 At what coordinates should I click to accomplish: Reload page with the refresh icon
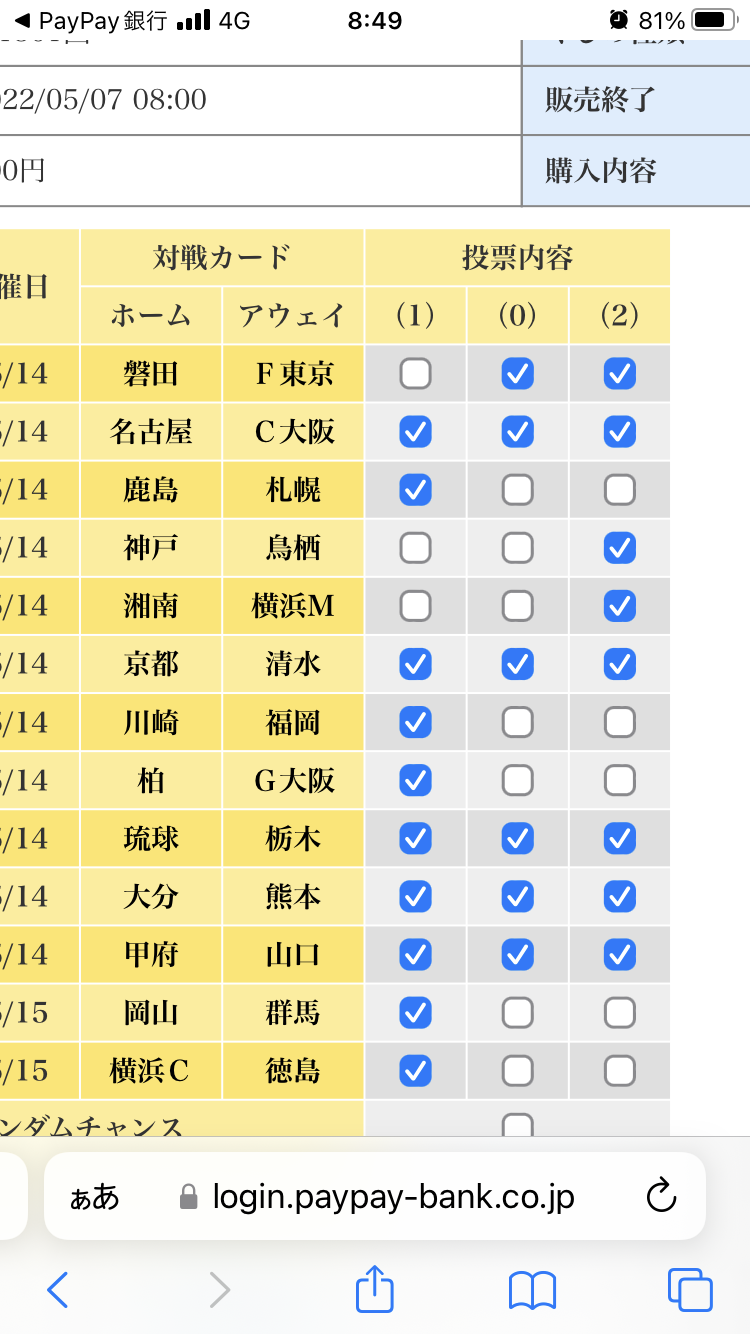662,1196
